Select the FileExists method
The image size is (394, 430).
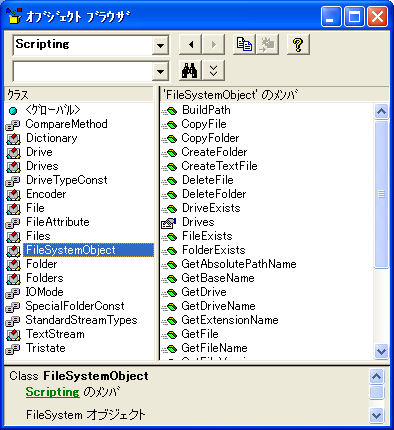coord(207,236)
